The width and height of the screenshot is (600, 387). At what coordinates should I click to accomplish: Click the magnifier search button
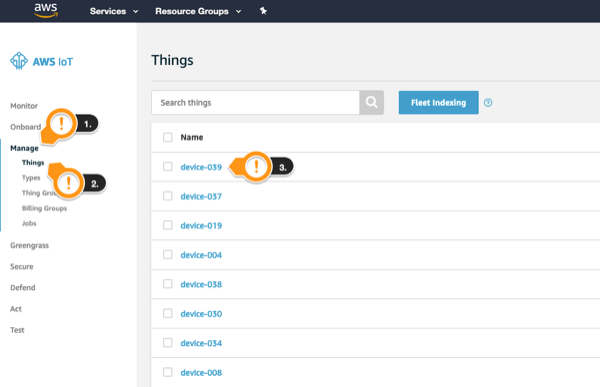372,103
